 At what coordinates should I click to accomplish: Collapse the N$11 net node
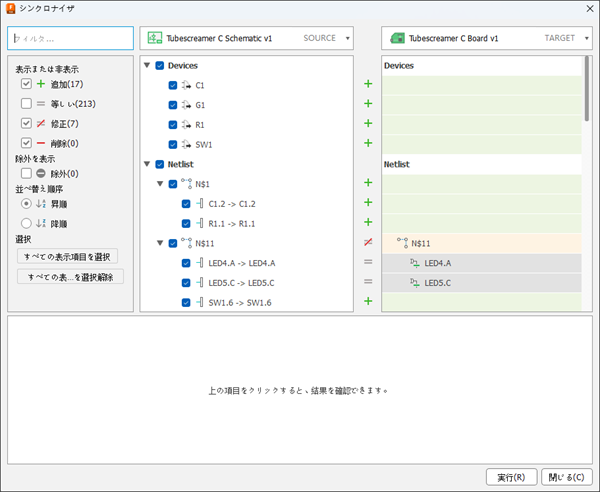(x=160, y=243)
